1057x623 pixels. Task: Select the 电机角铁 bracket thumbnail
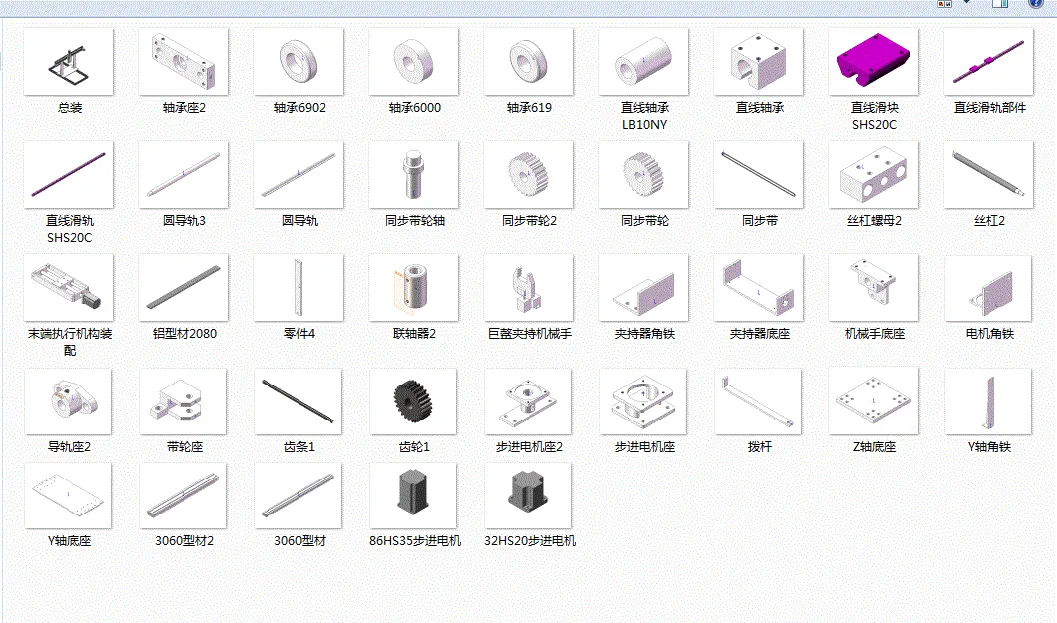(x=989, y=288)
